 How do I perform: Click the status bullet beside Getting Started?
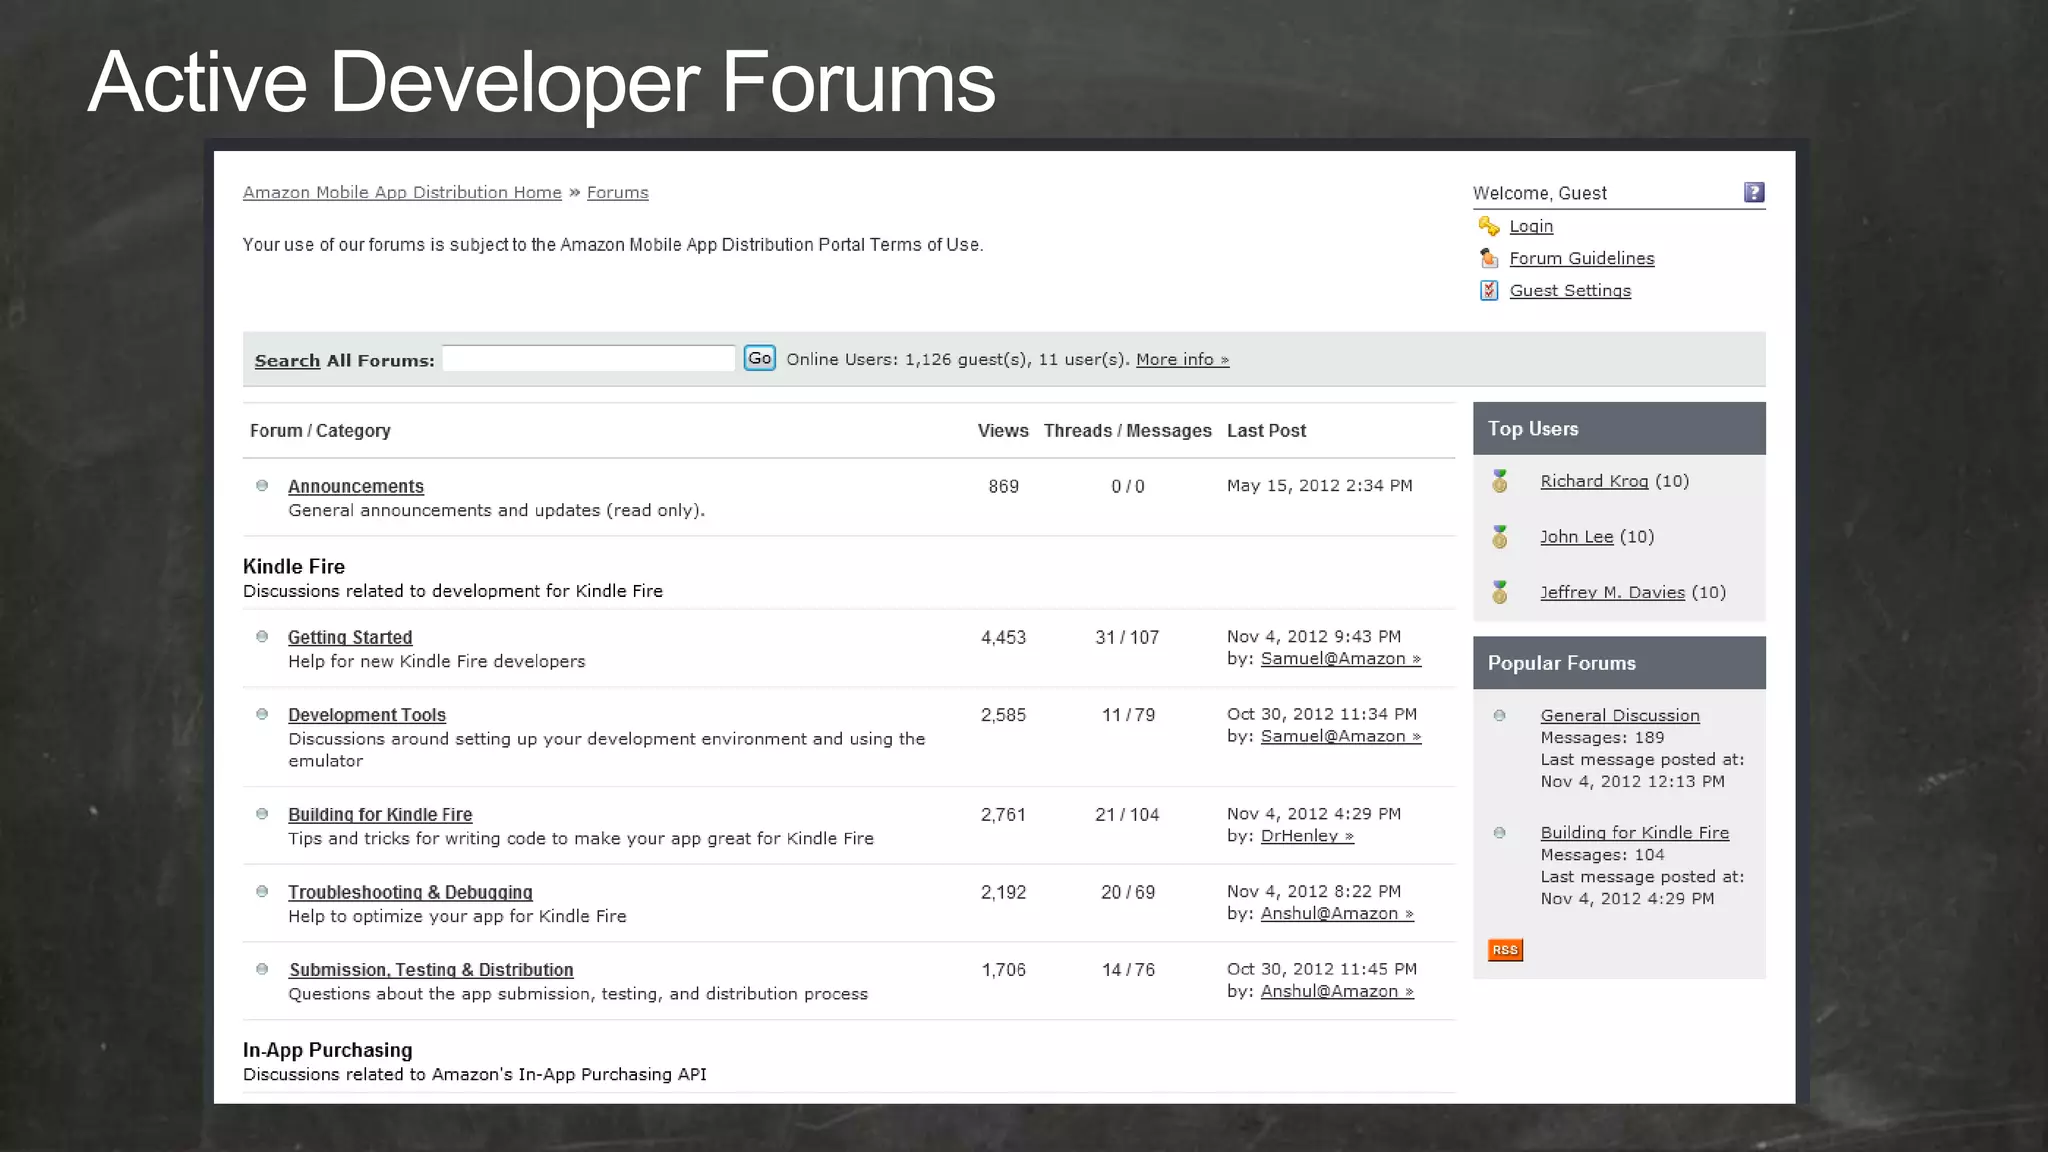pyautogui.click(x=262, y=637)
